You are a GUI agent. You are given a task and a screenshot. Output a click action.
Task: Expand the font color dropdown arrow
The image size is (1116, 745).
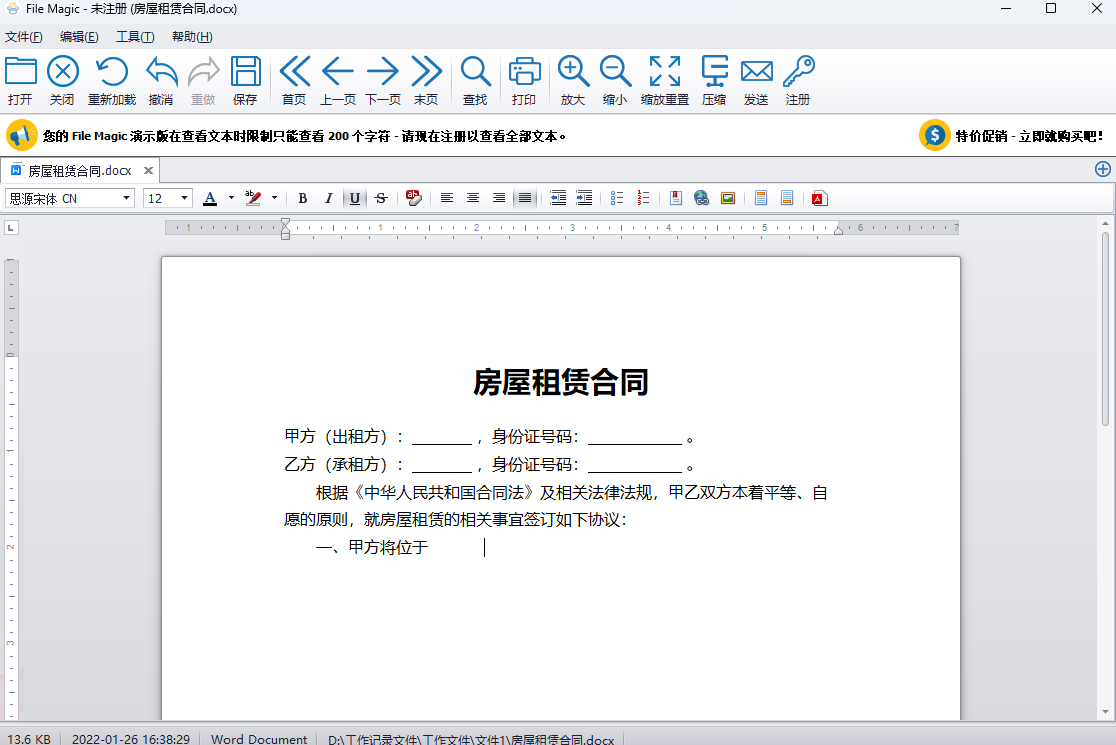[x=231, y=198]
